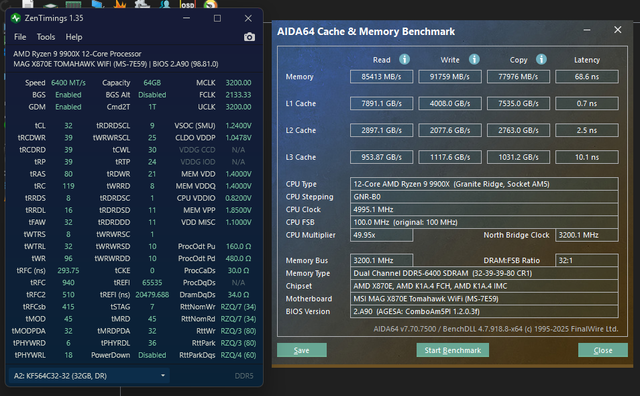Screen dimensions: 640x396
Task: Click the FCLK value 2133.33
Action: tap(238, 95)
